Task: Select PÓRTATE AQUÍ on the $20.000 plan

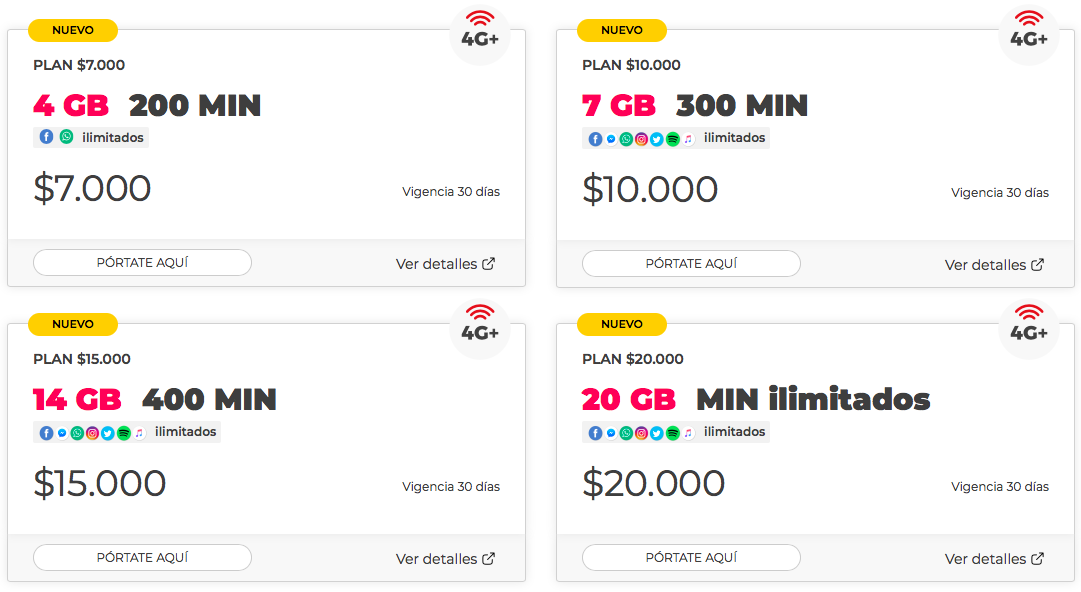Action: tap(691, 557)
